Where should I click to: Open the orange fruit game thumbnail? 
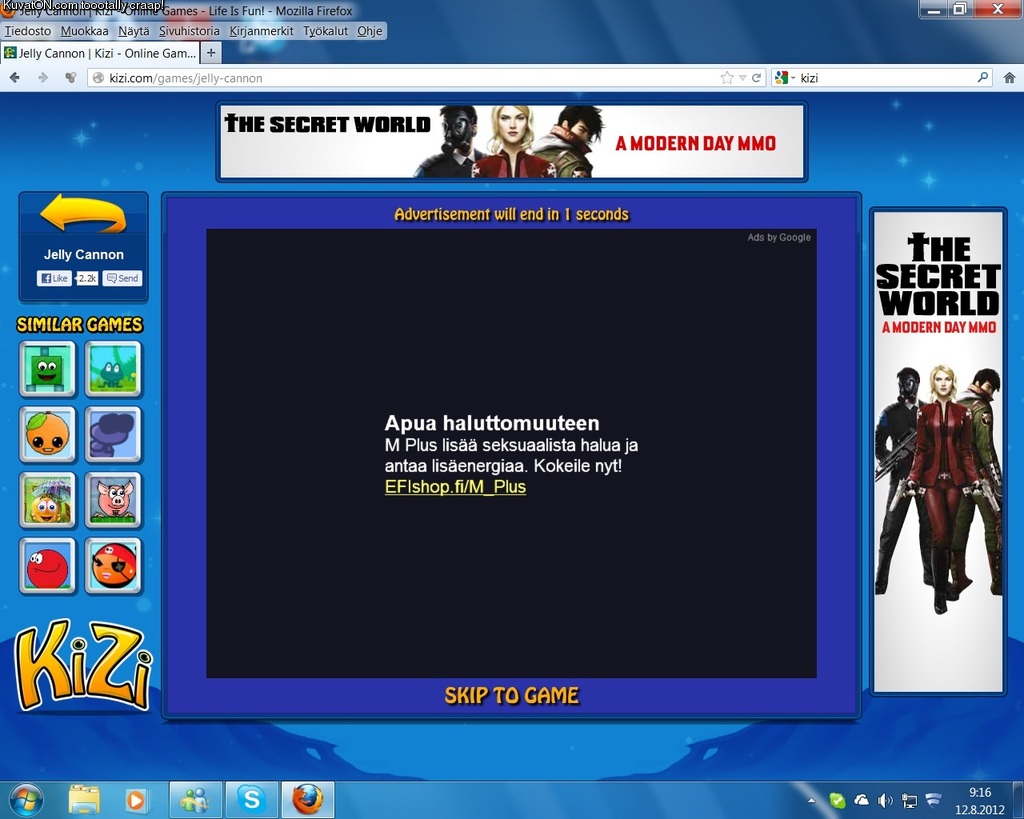click(x=47, y=434)
